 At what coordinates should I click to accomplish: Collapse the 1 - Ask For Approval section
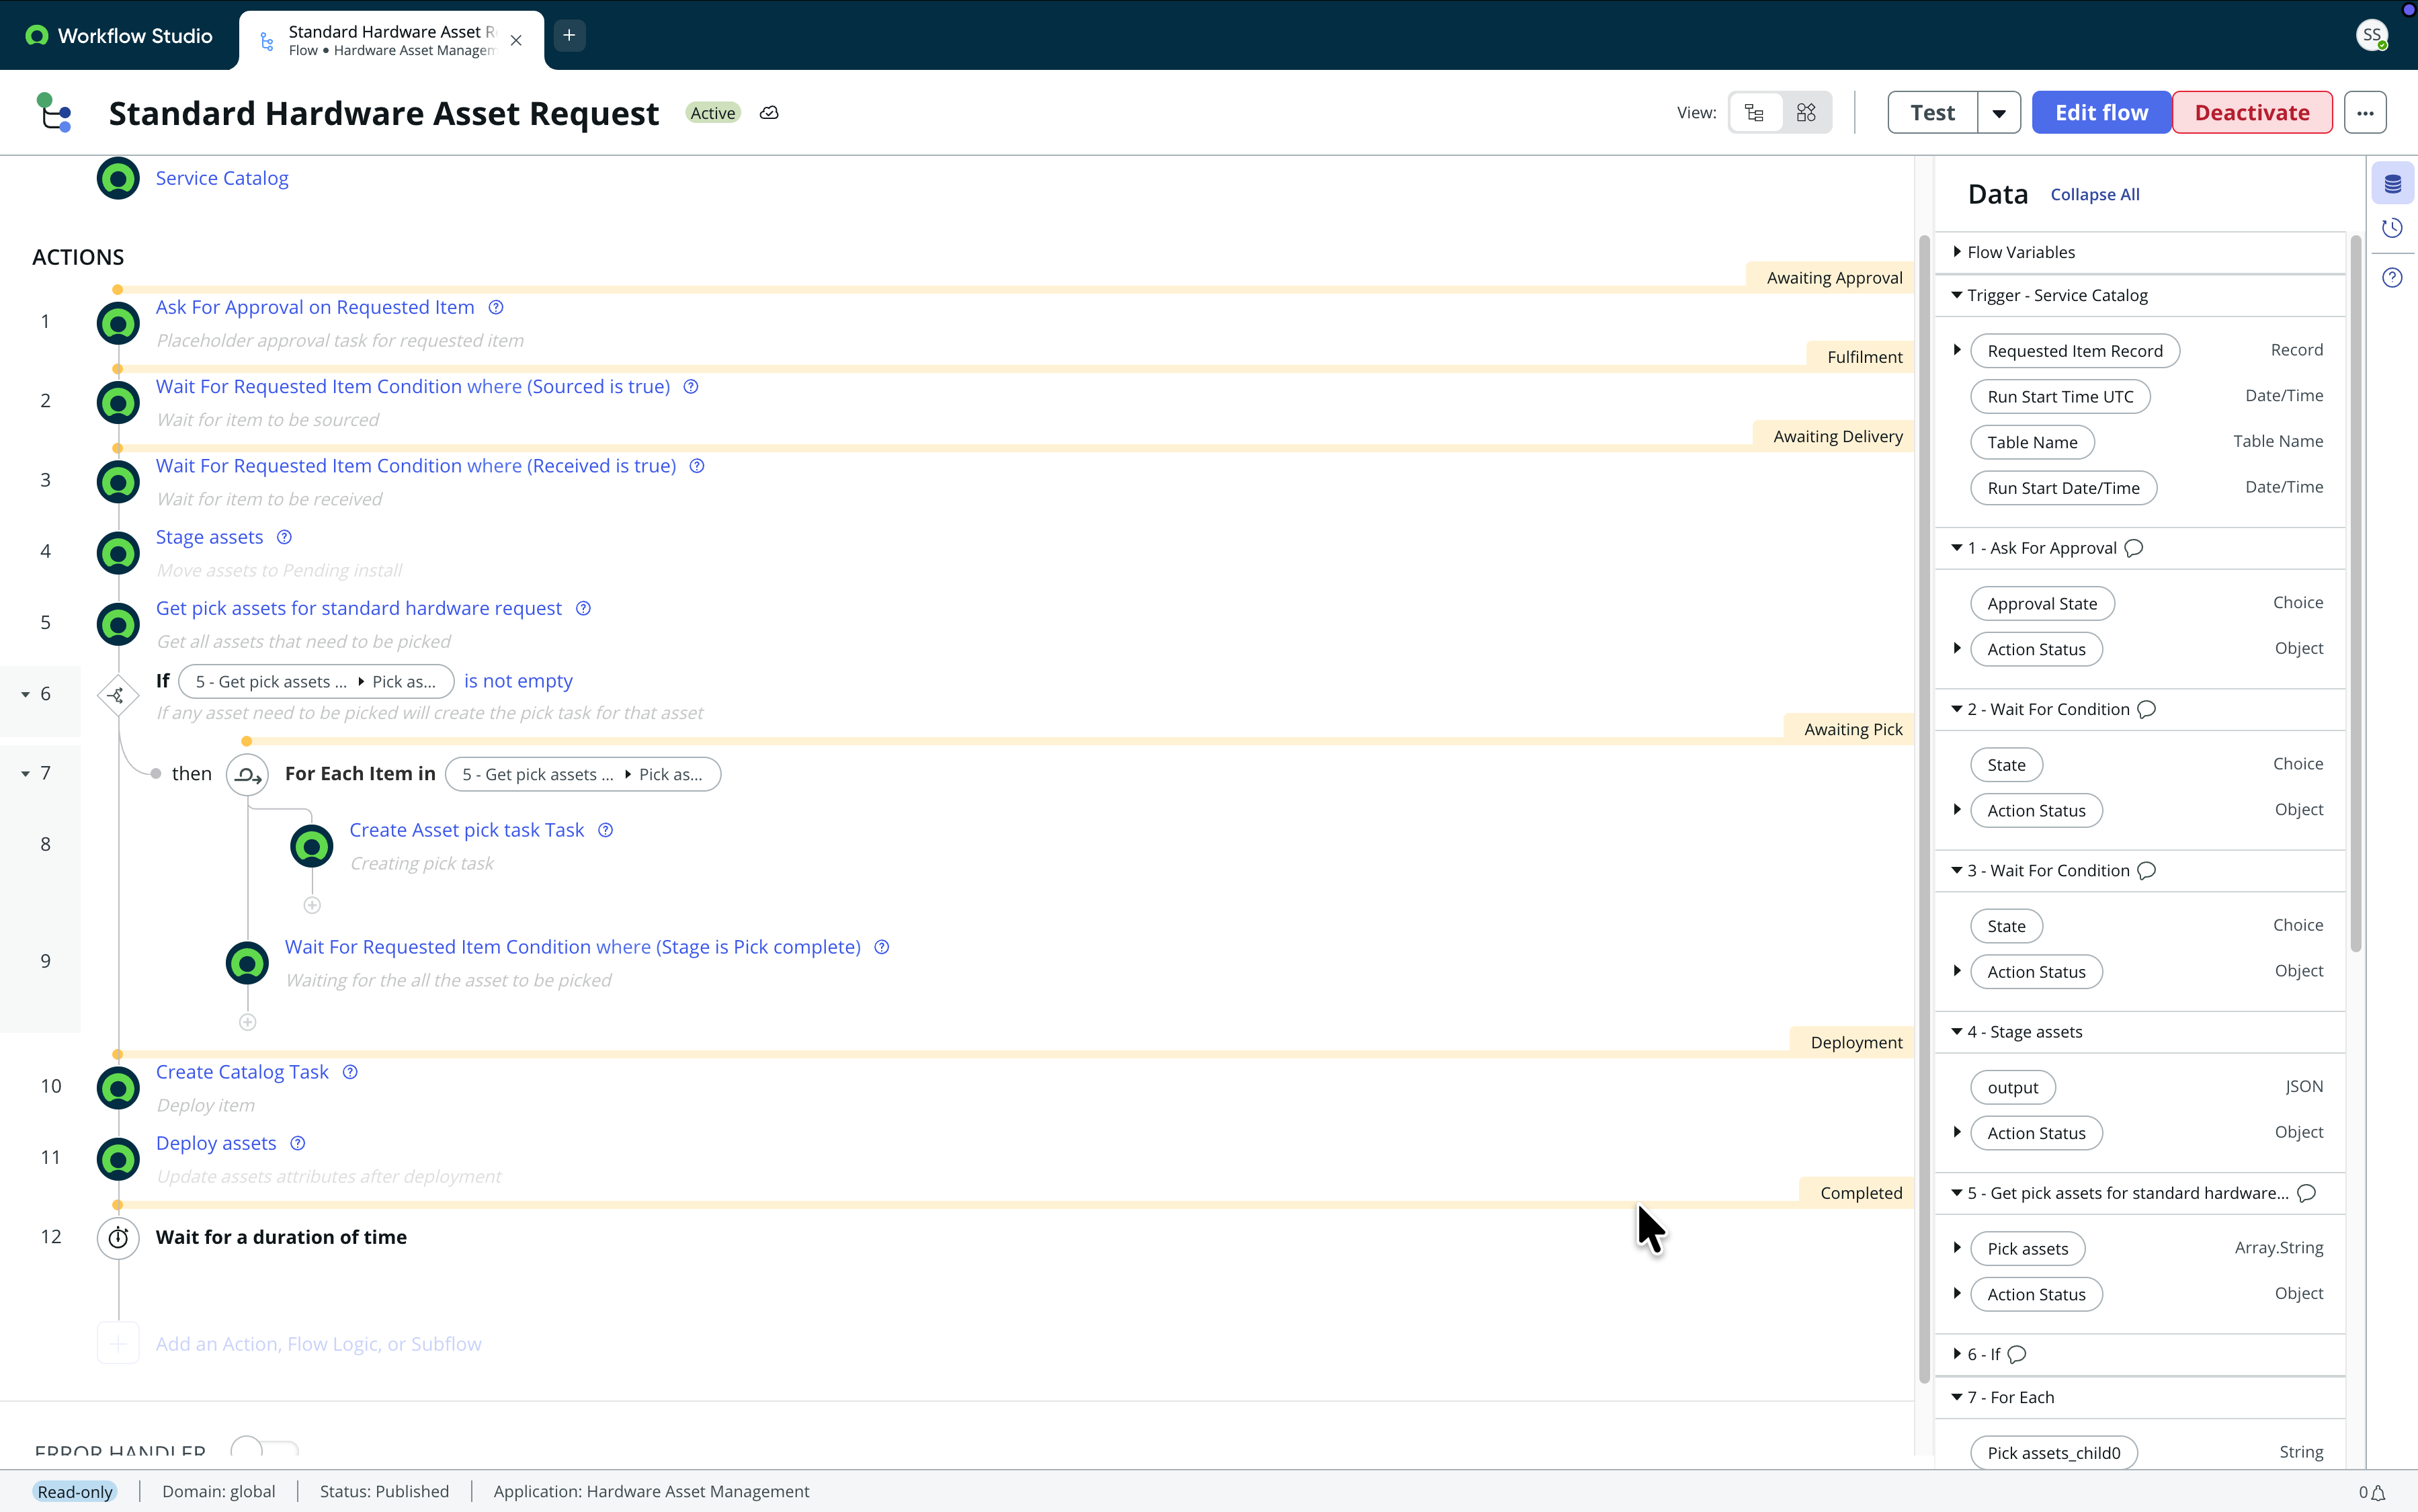[1957, 548]
